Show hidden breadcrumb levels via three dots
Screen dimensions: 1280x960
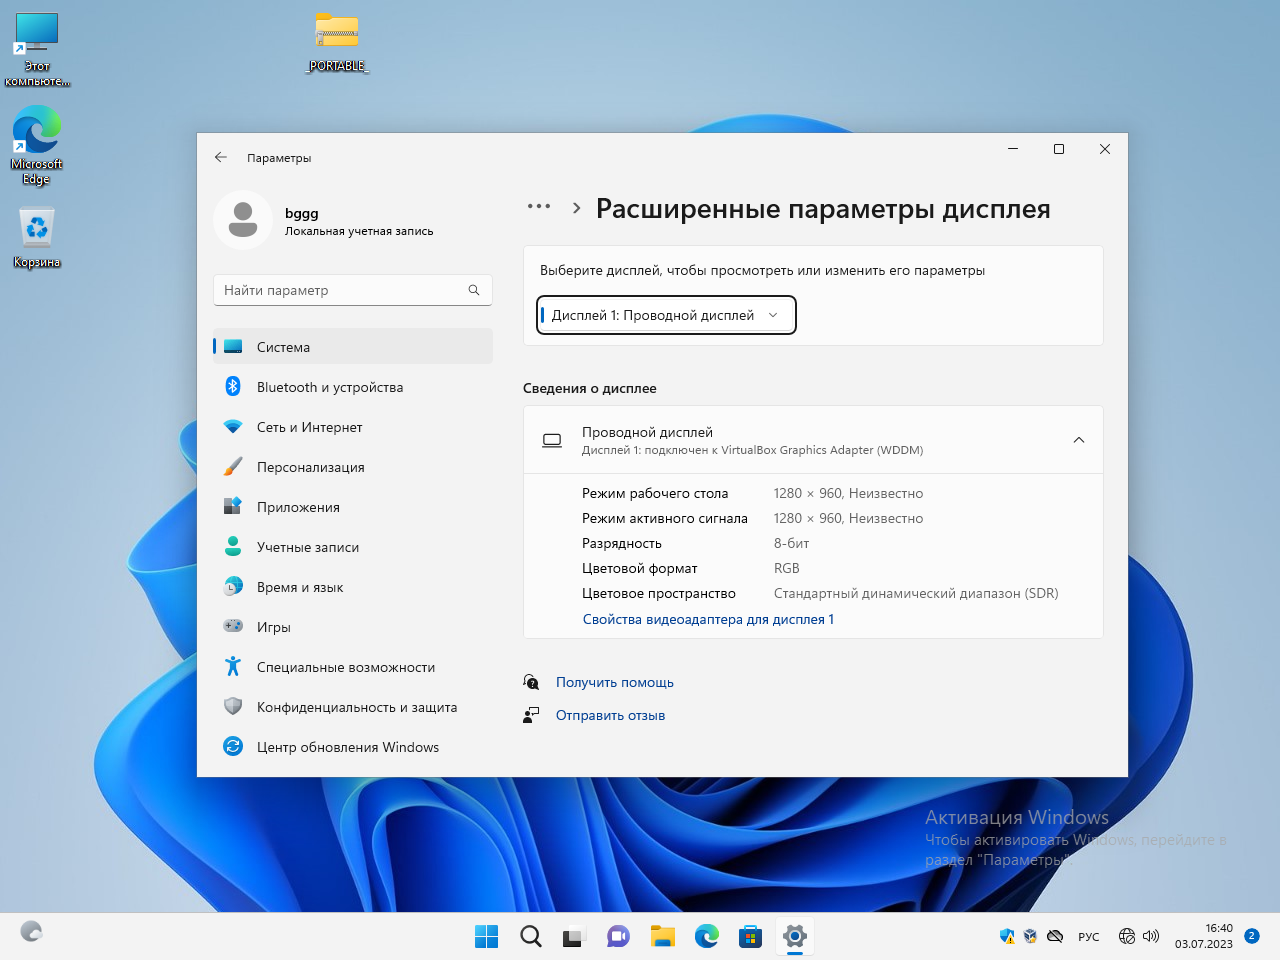tap(539, 207)
